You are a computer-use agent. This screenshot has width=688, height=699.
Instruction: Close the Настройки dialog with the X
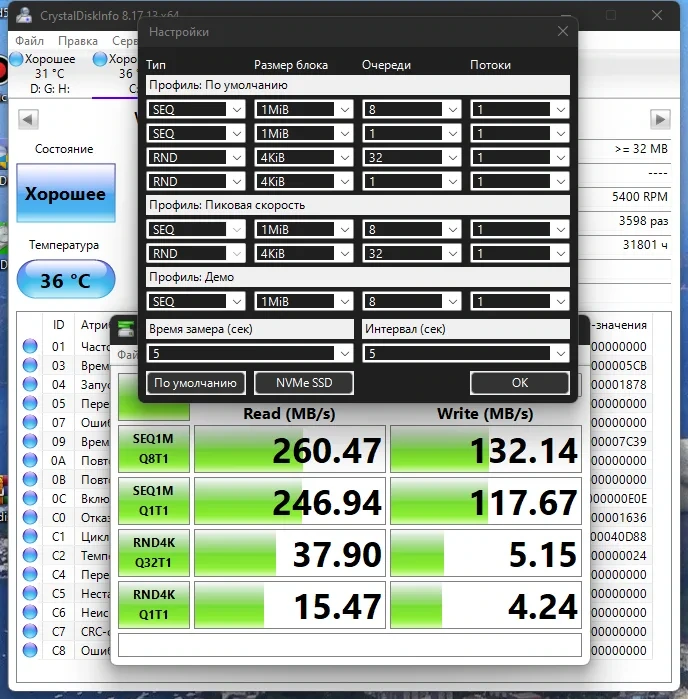[x=563, y=31]
